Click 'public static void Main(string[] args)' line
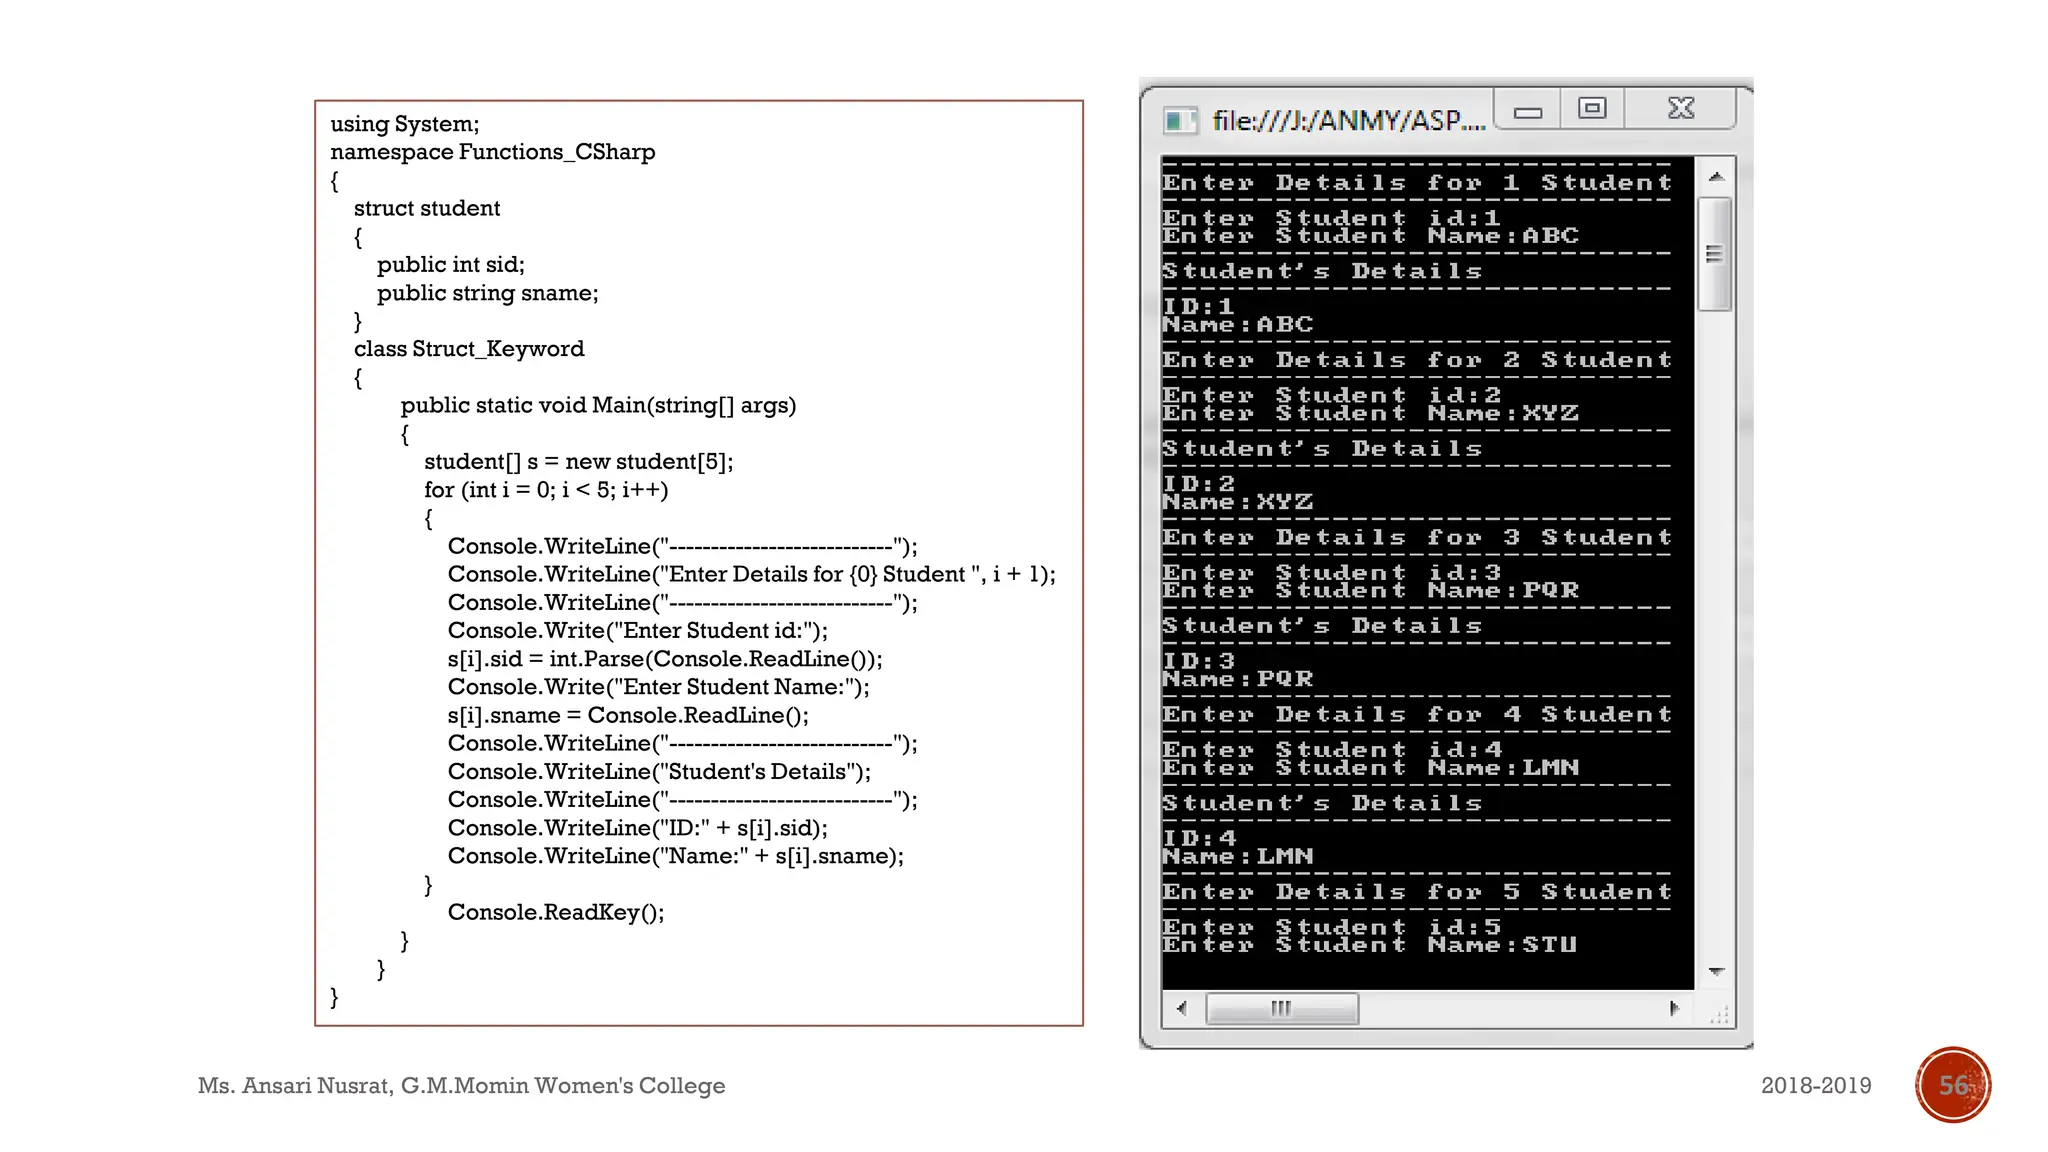Image resolution: width=2048 pixels, height=1152 pixels. pyautogui.click(x=599, y=405)
